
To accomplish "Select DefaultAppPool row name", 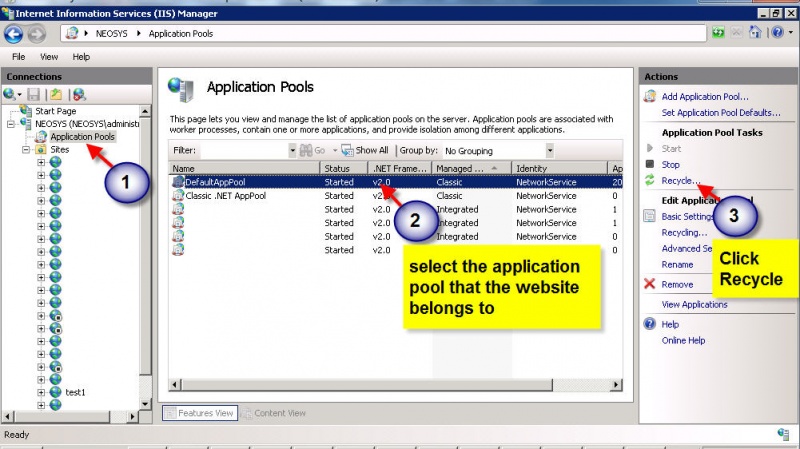I will click(x=215, y=182).
